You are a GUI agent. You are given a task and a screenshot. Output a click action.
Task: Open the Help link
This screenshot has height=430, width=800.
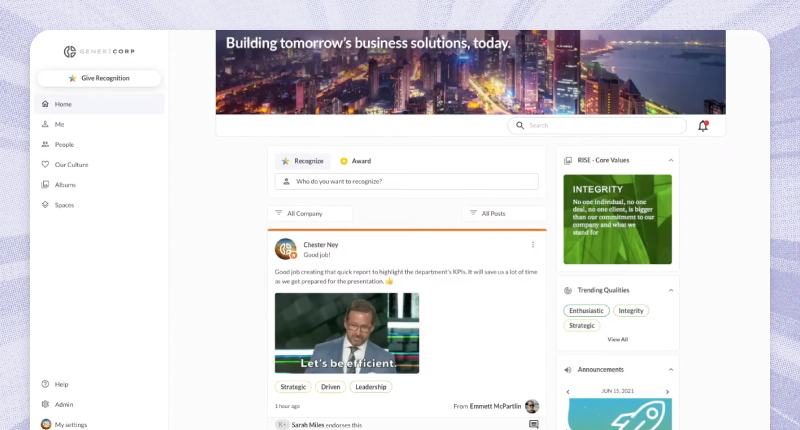coord(61,384)
